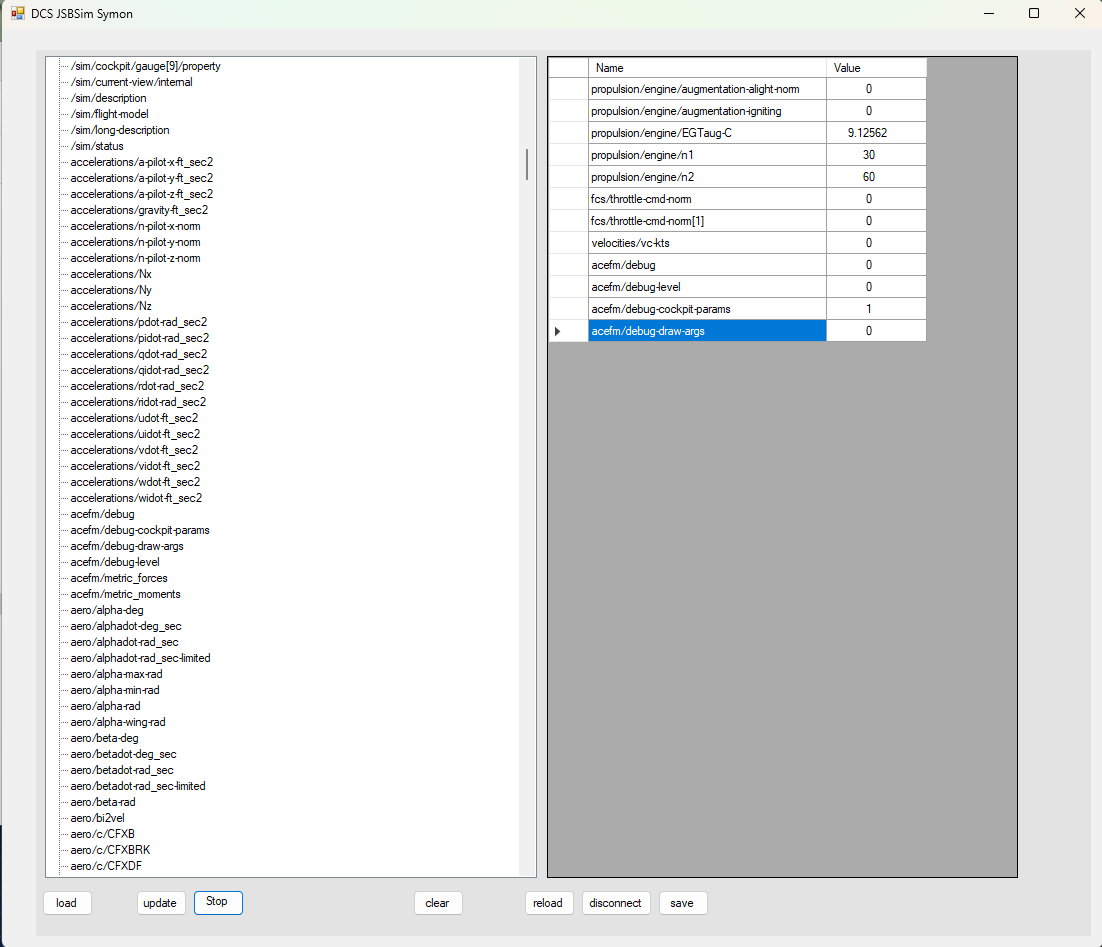Screen dimensions: 1102x947
Task: Click propulsion/engine/augmentation-igniting name cell
Action: pos(707,111)
